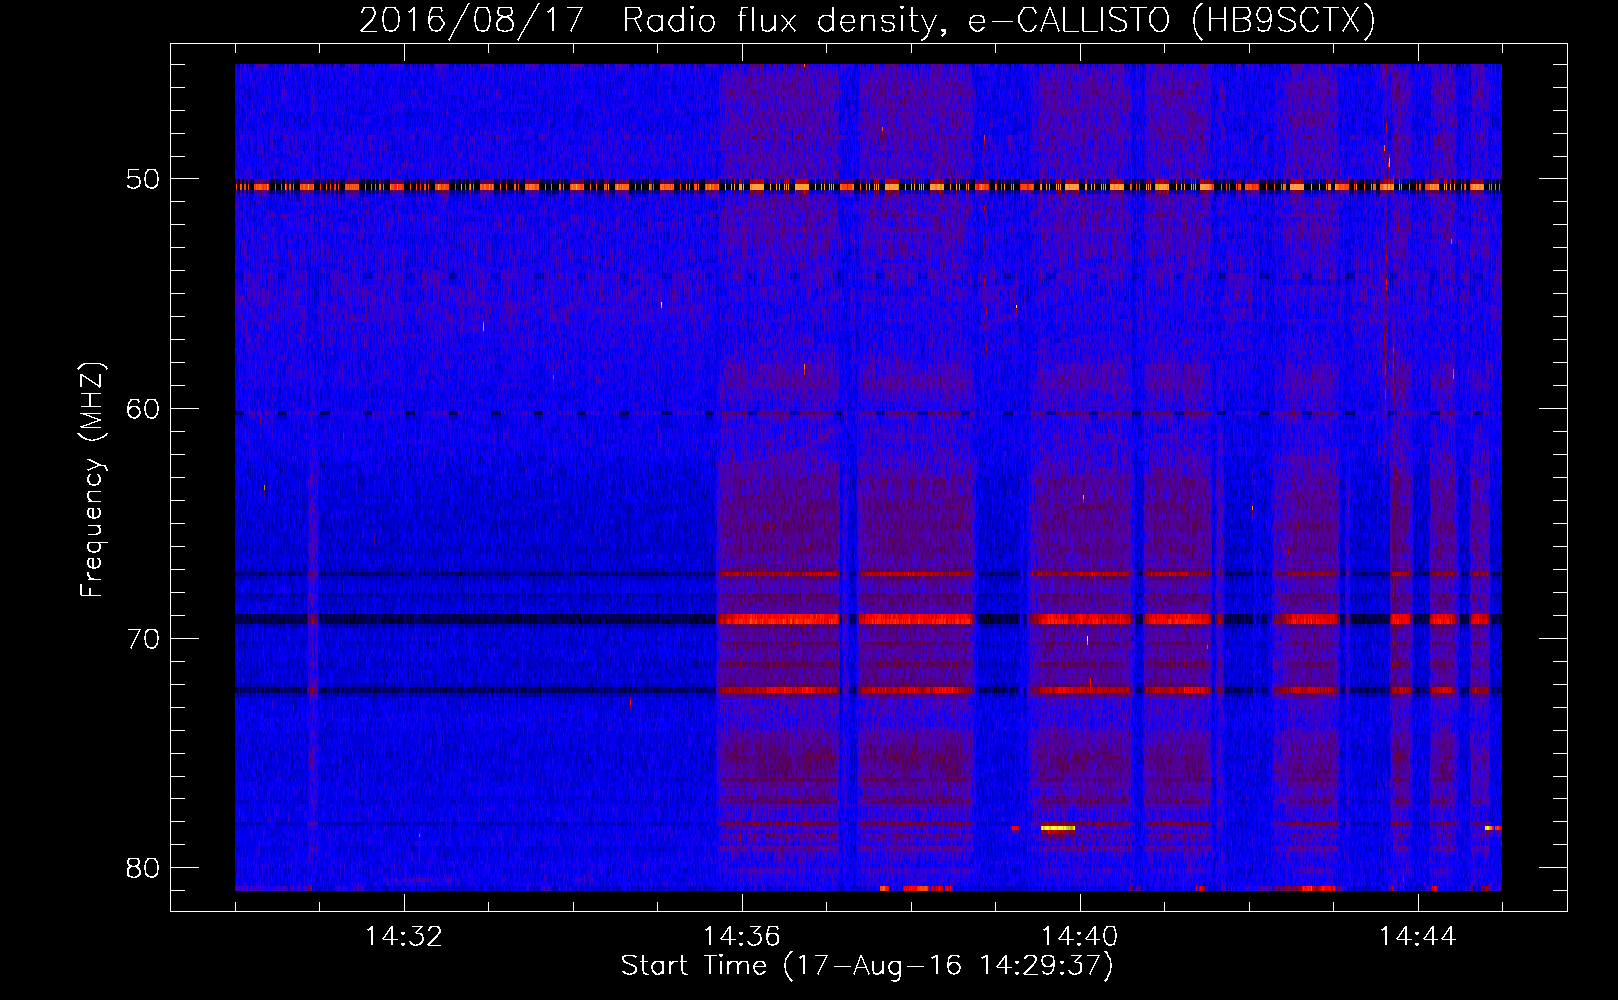1618x1000 pixels.
Task: Click the '14:40' time tick label
Action: click(x=1080, y=936)
